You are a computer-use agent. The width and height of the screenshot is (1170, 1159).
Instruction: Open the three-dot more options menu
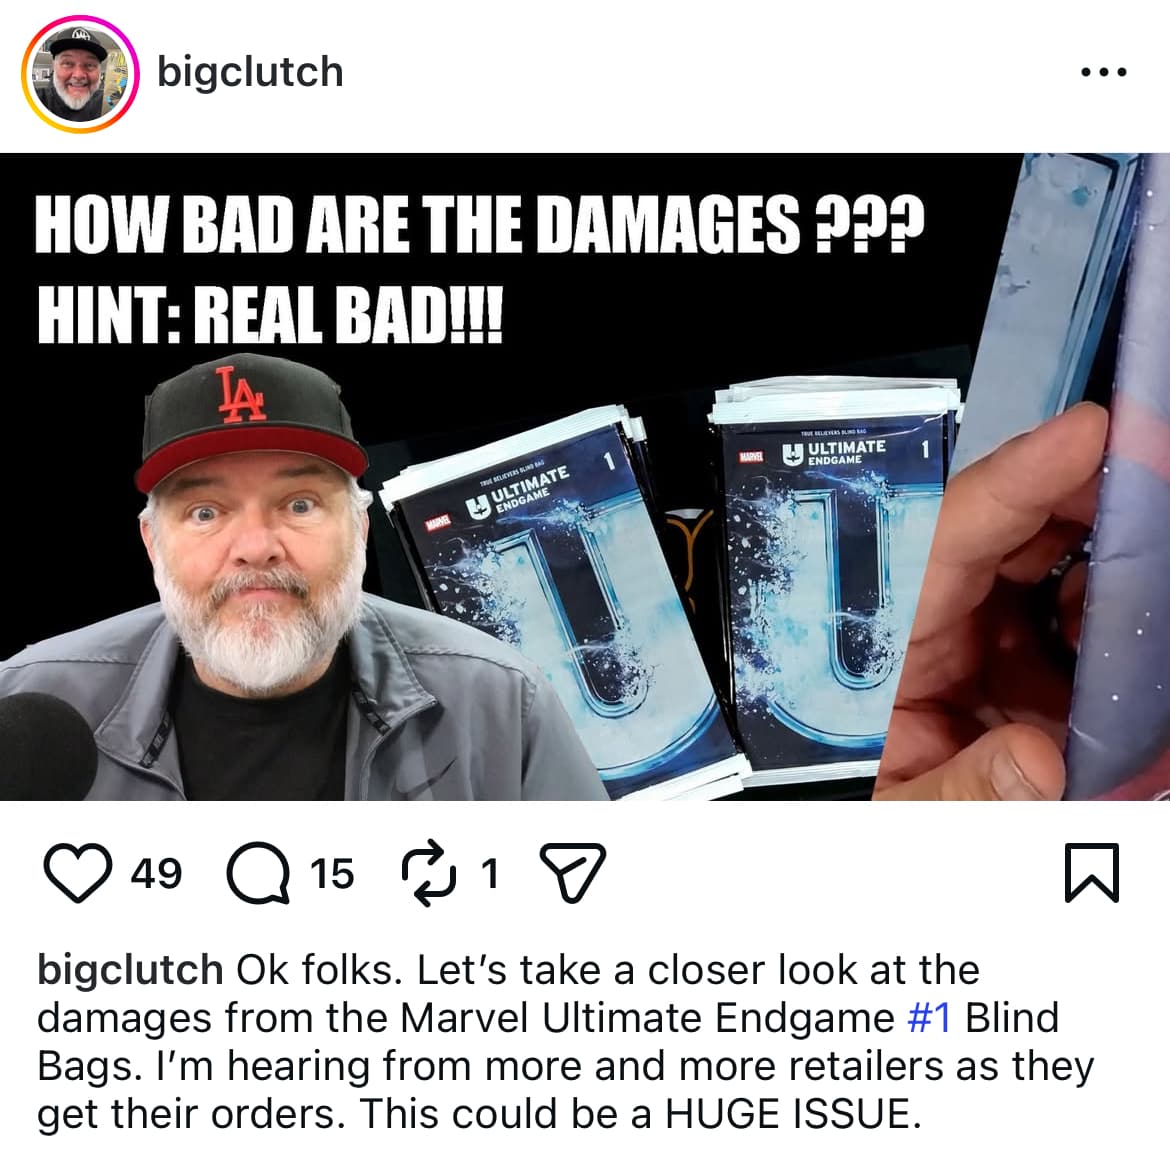(x=1104, y=72)
